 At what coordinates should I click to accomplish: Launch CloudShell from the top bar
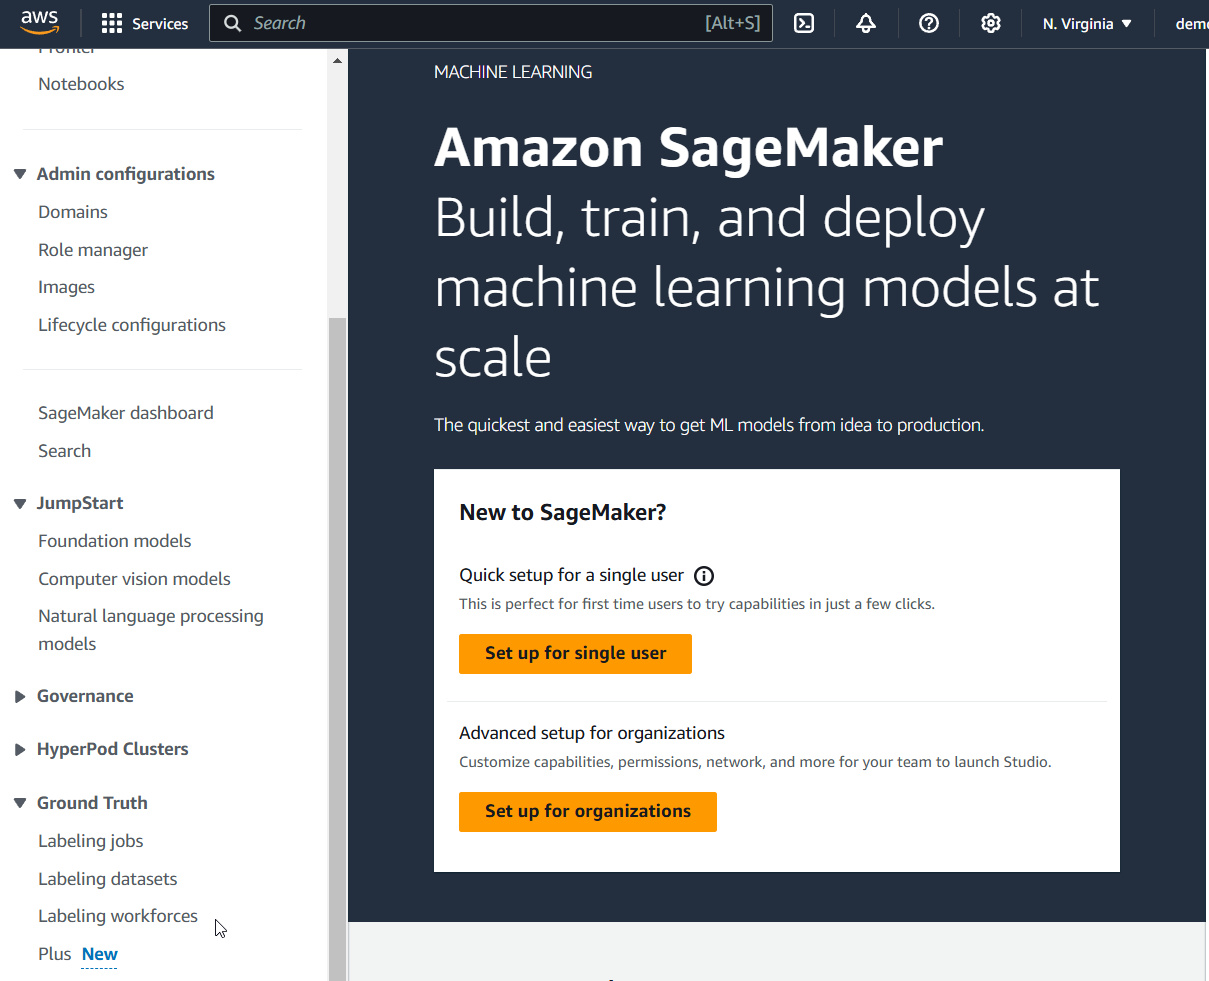point(804,23)
